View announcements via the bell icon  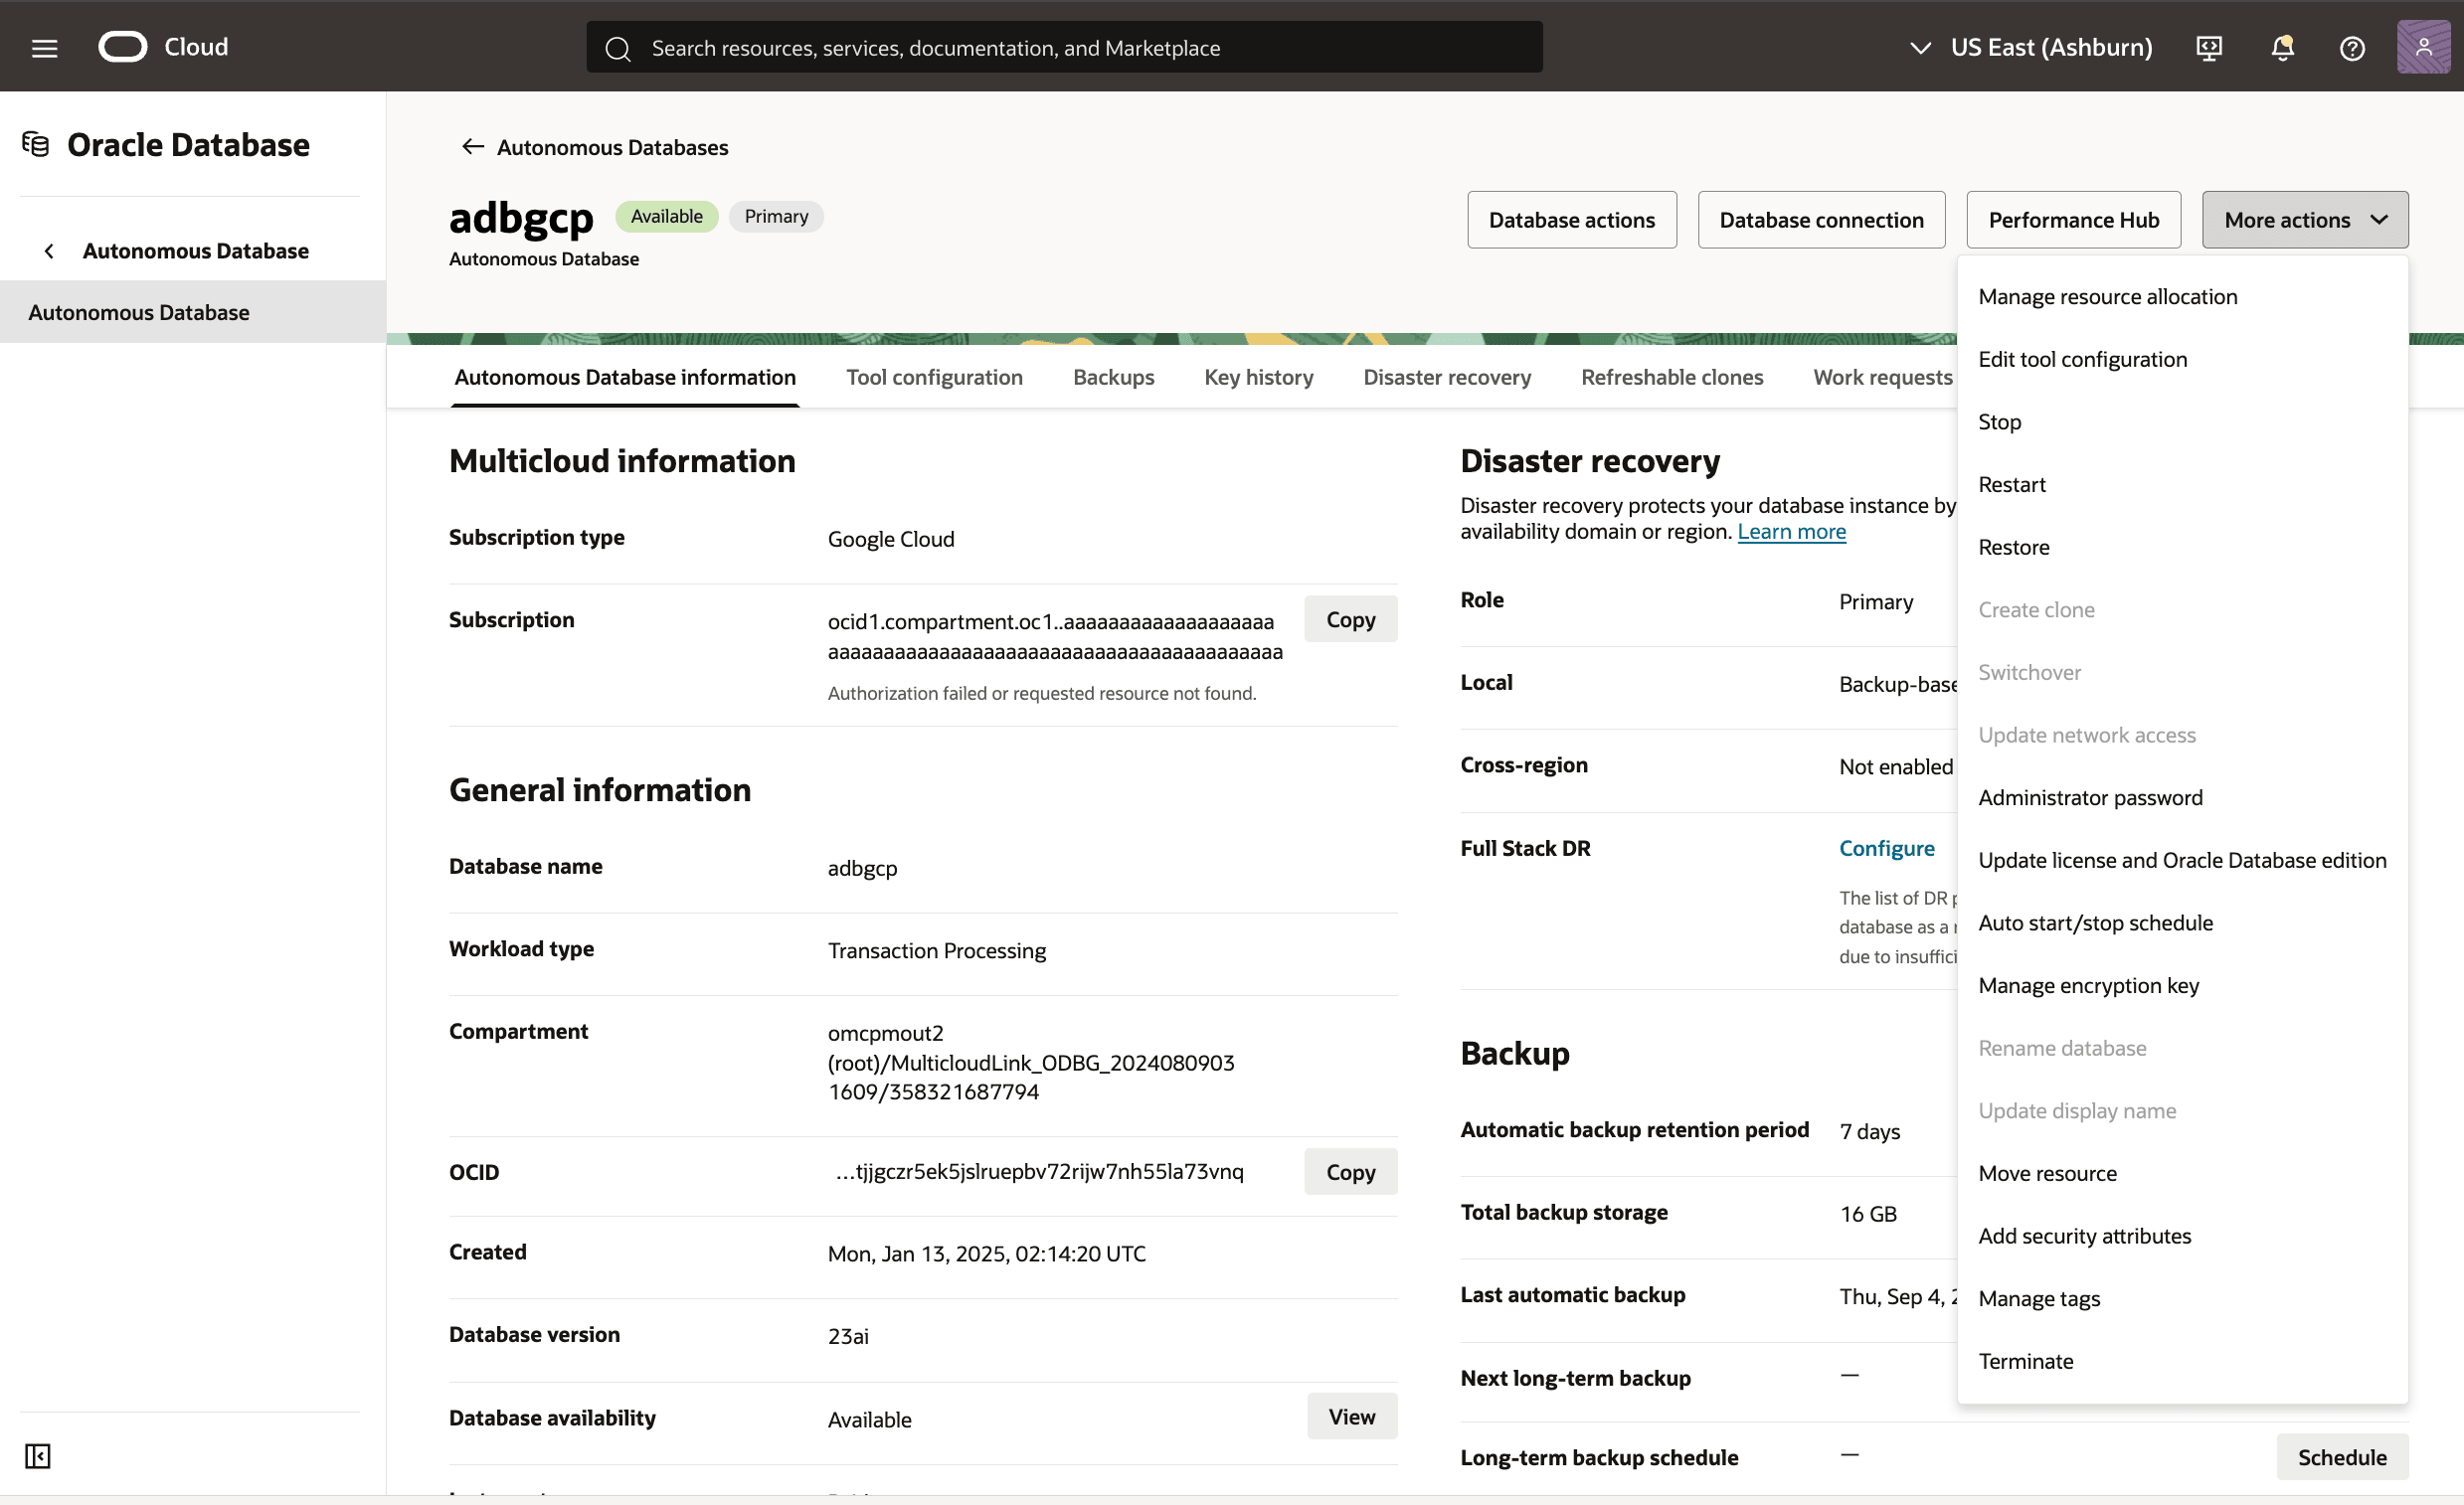2281,47
